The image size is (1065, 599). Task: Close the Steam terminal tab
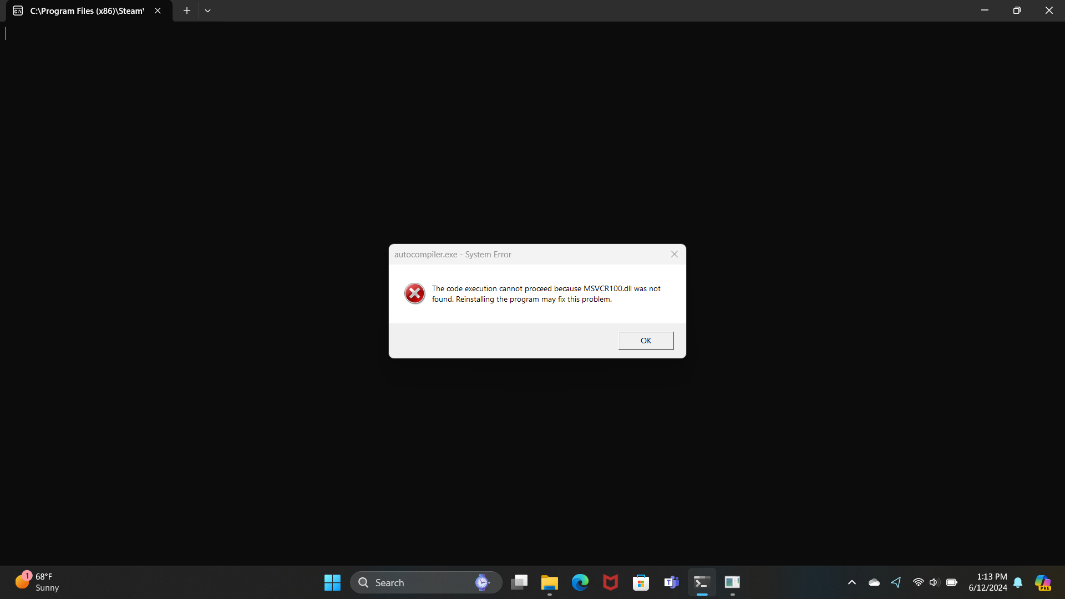(157, 10)
